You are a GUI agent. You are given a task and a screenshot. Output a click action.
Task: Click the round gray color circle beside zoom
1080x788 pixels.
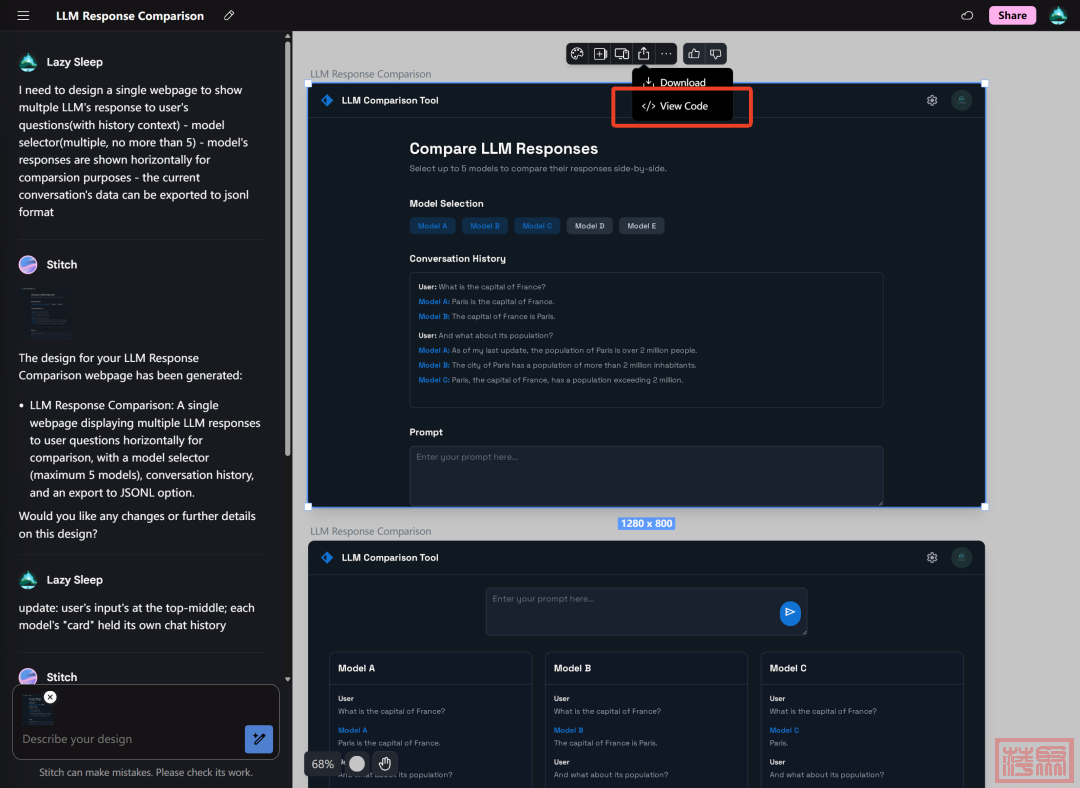[x=357, y=763]
